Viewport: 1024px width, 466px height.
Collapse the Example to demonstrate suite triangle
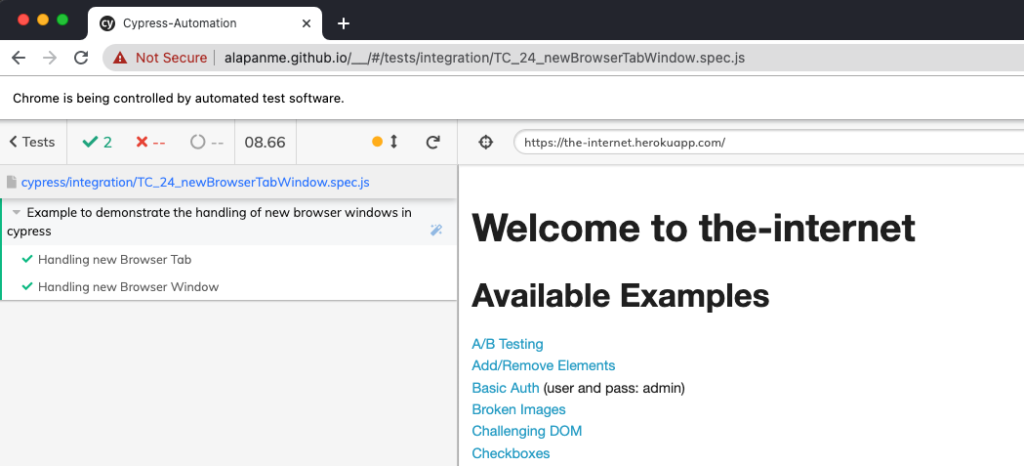[16, 213]
